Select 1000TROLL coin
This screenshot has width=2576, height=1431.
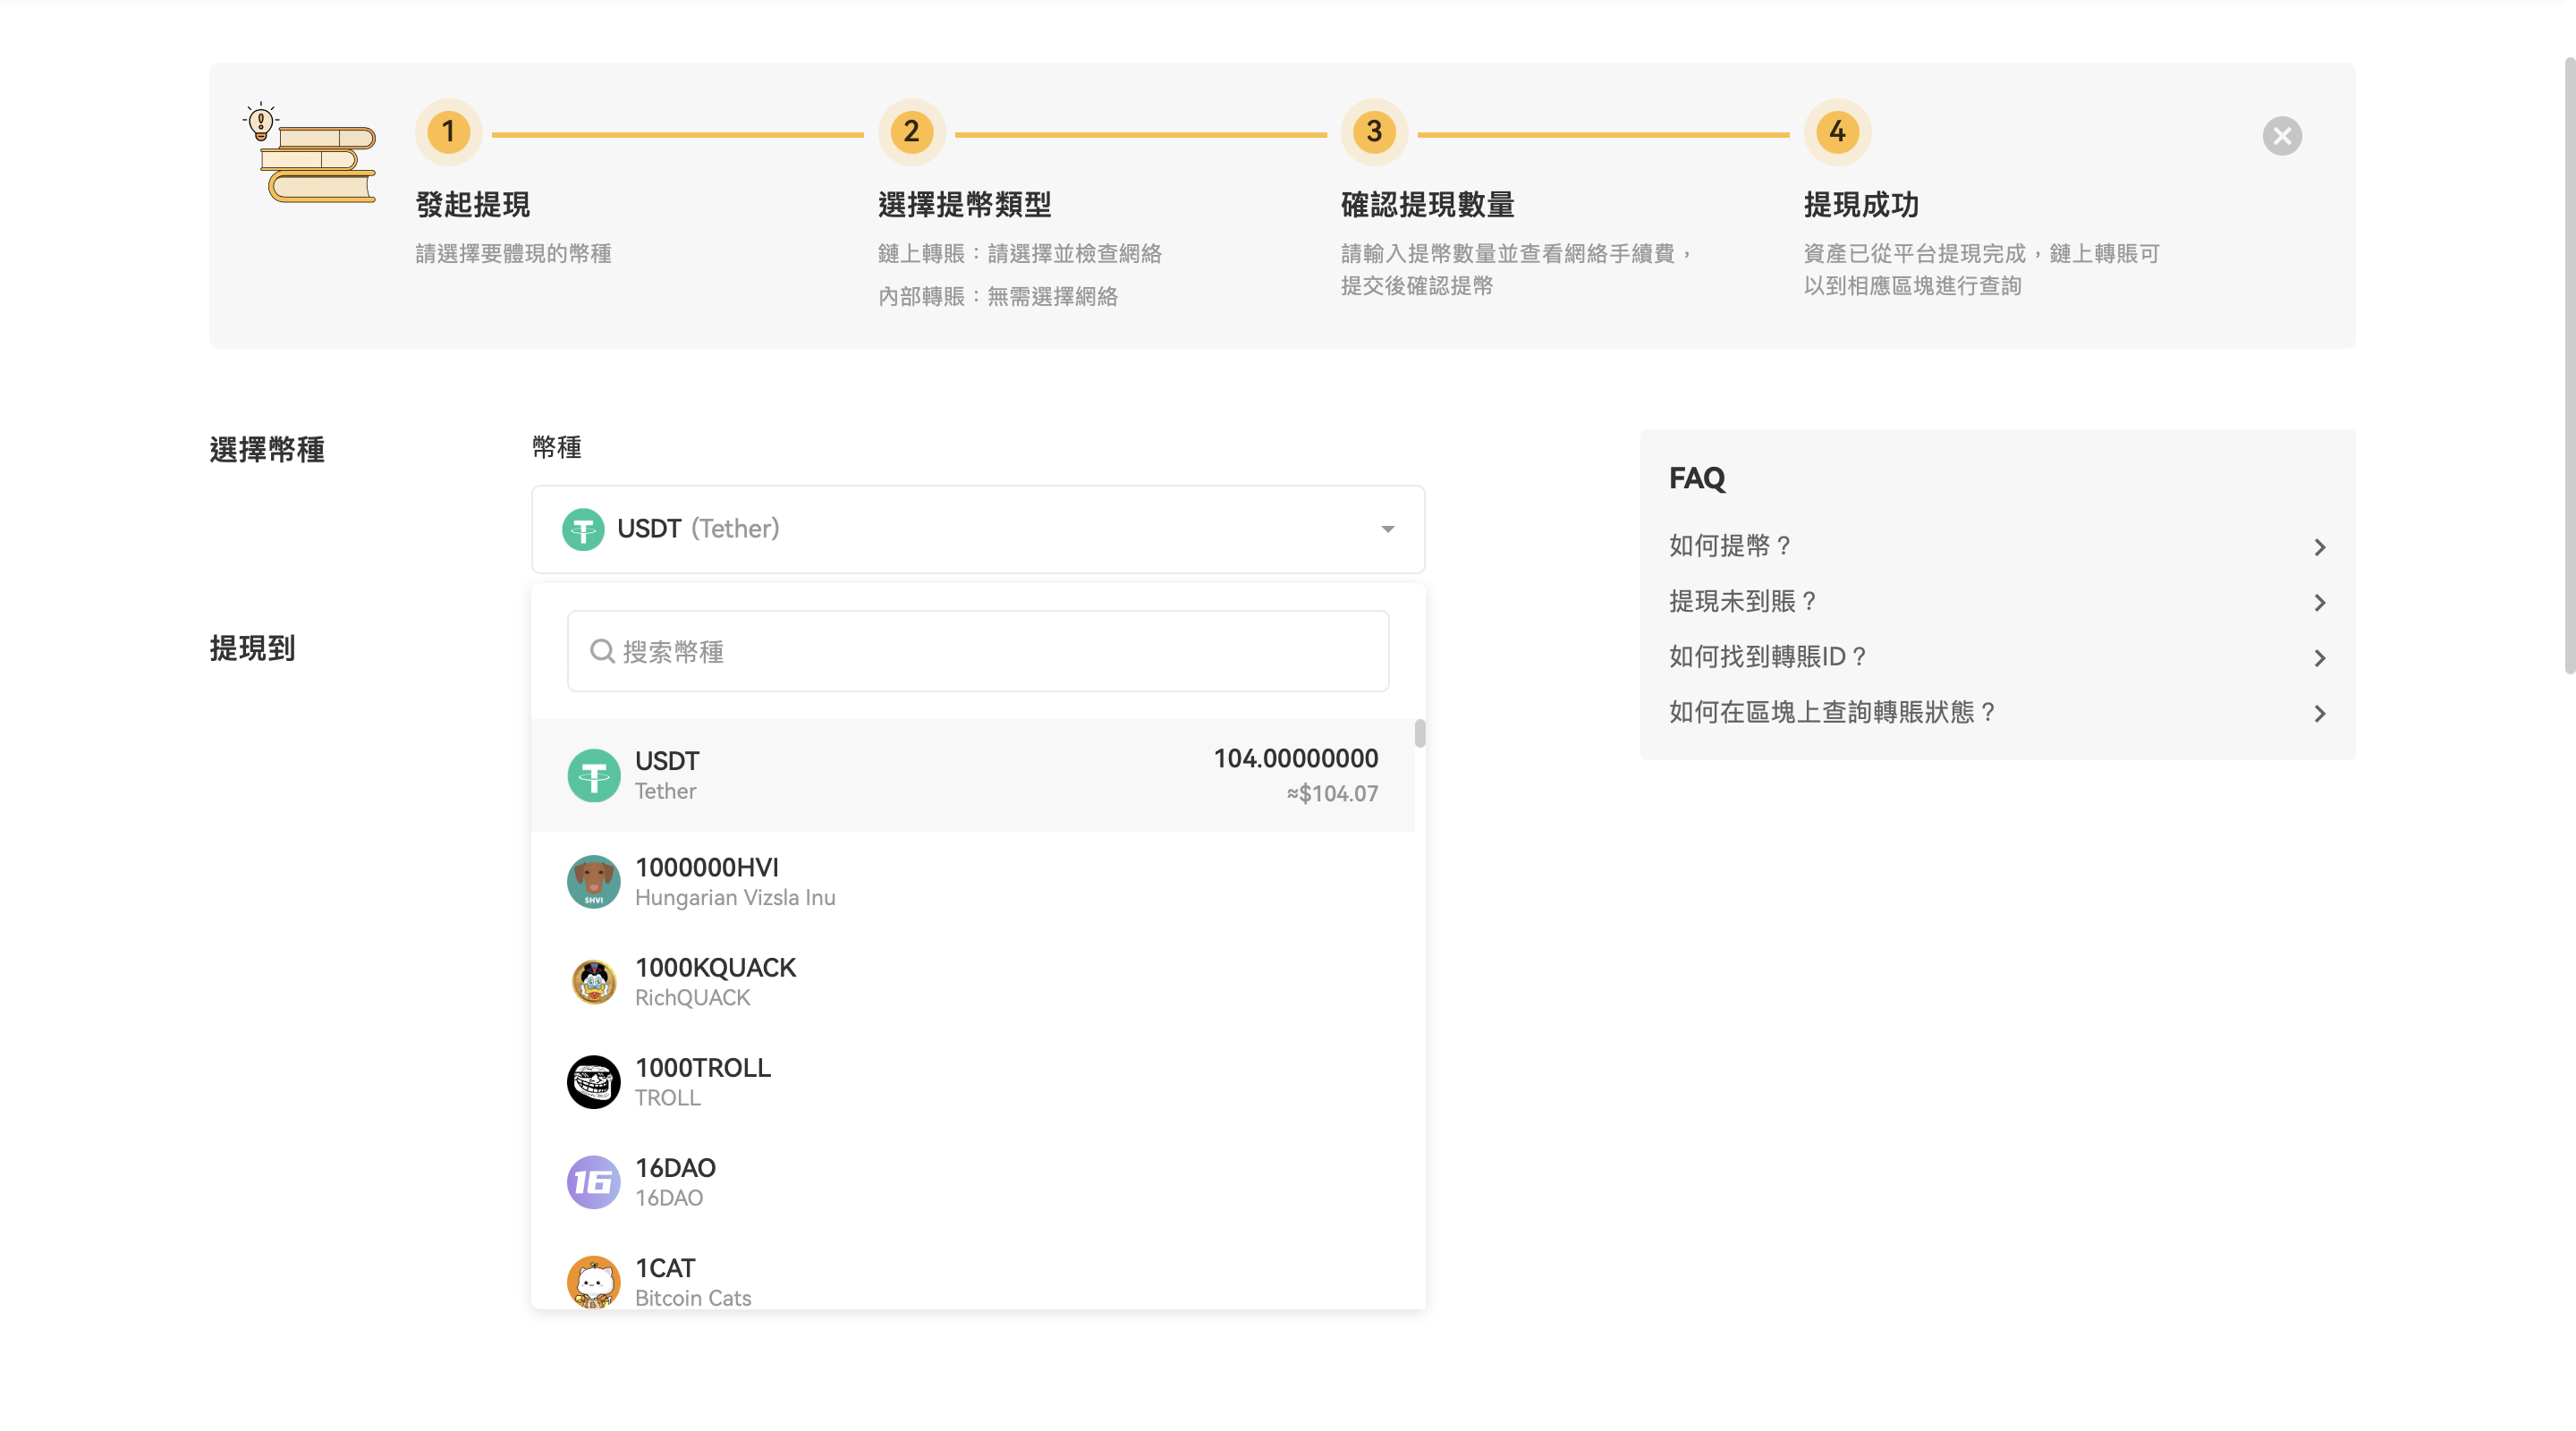(x=973, y=1081)
